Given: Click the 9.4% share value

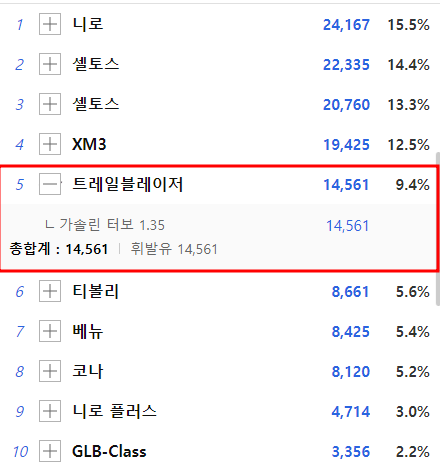Looking at the screenshot, I should point(413,185).
